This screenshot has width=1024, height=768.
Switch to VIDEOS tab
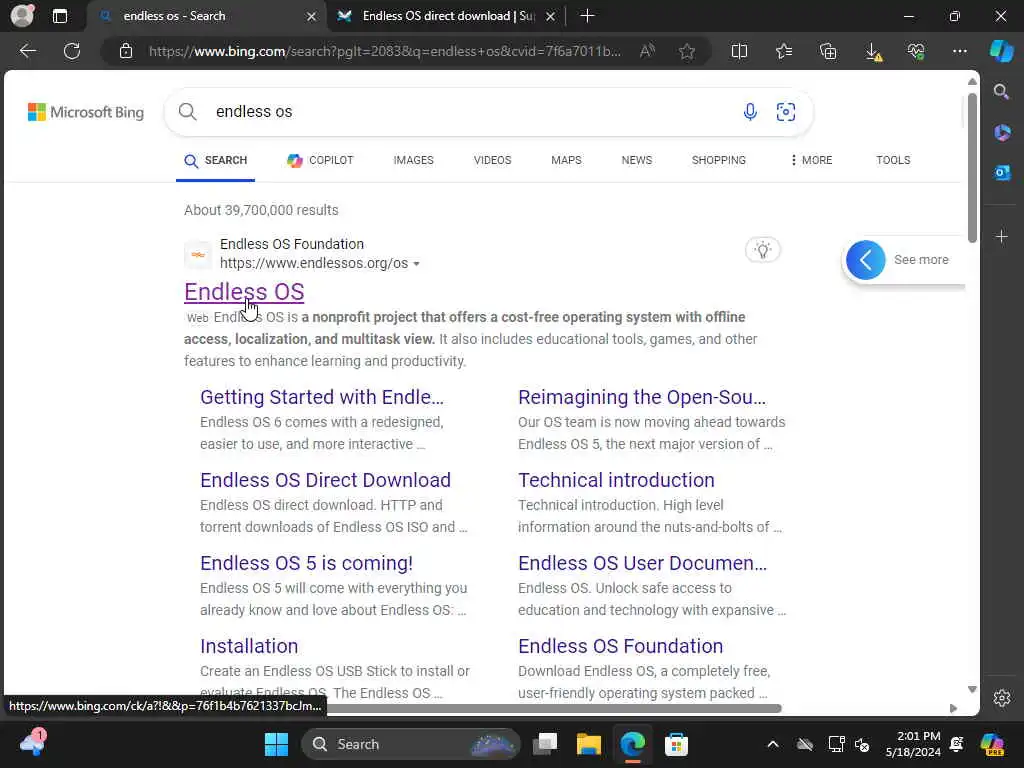coord(492,160)
